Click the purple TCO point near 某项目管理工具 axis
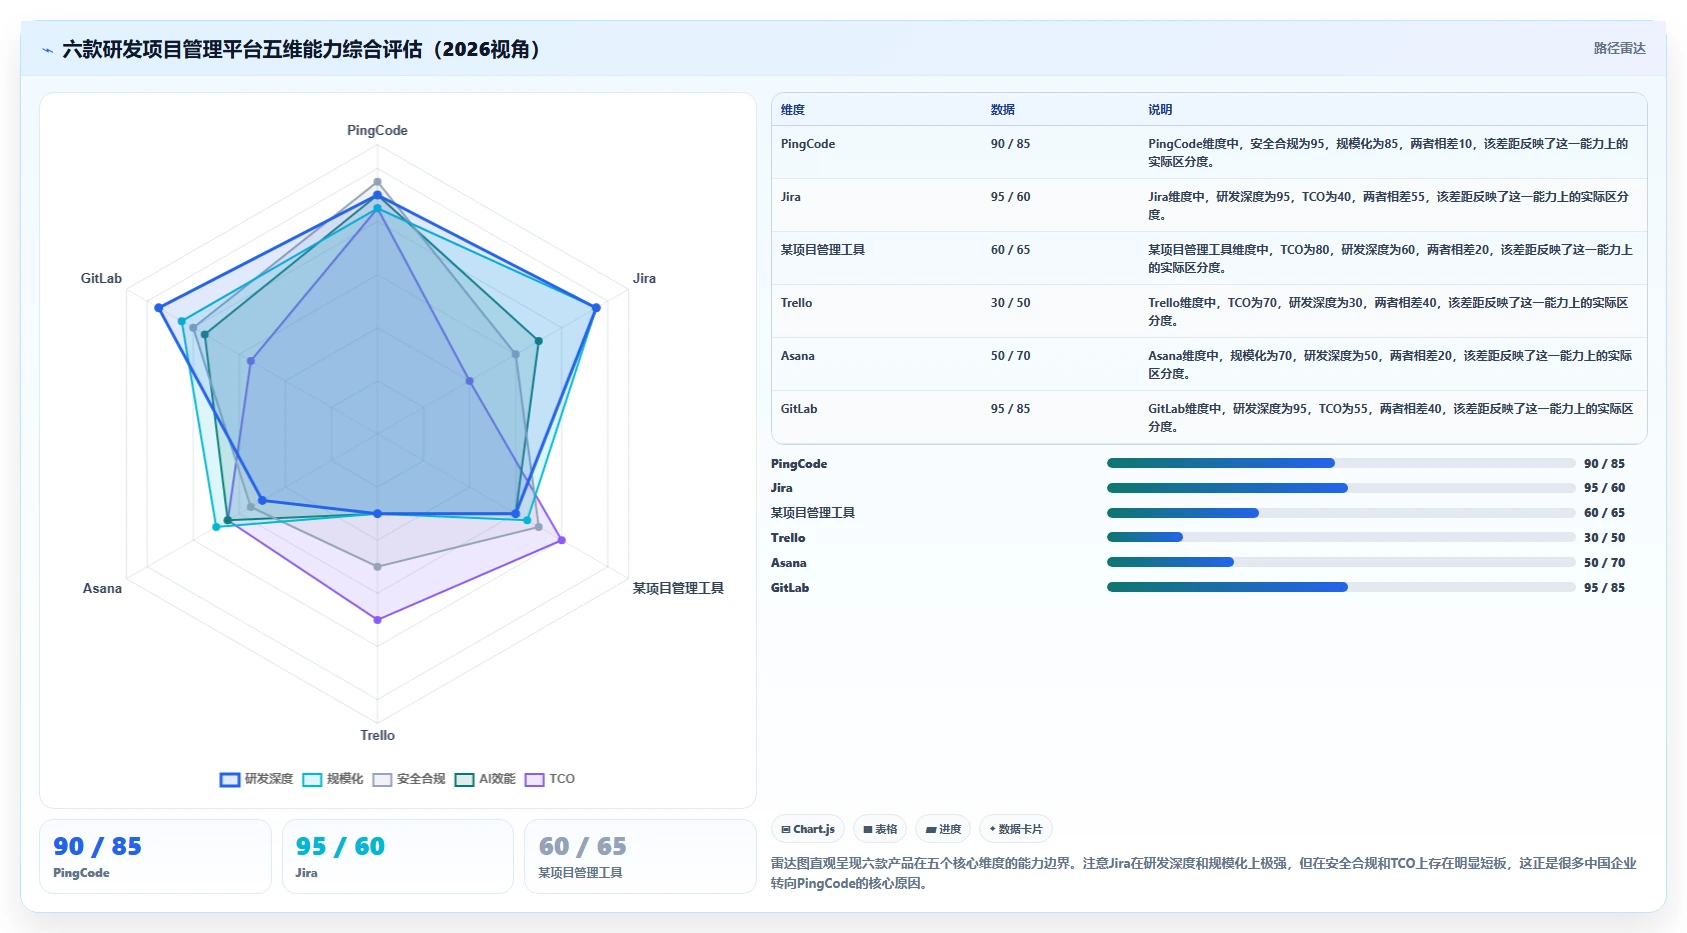The width and height of the screenshot is (1687, 933). (562, 540)
